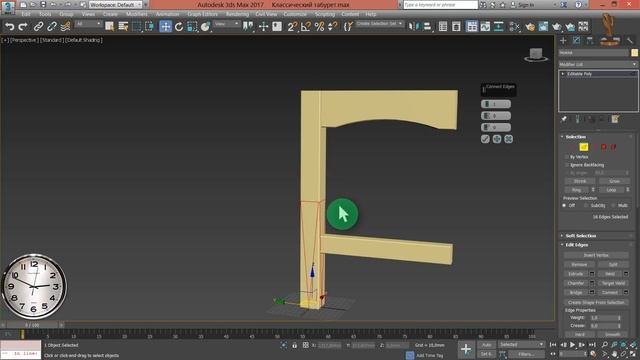This screenshot has width=640, height=360.
Task: Click the object color swatch
Action: coord(634,53)
